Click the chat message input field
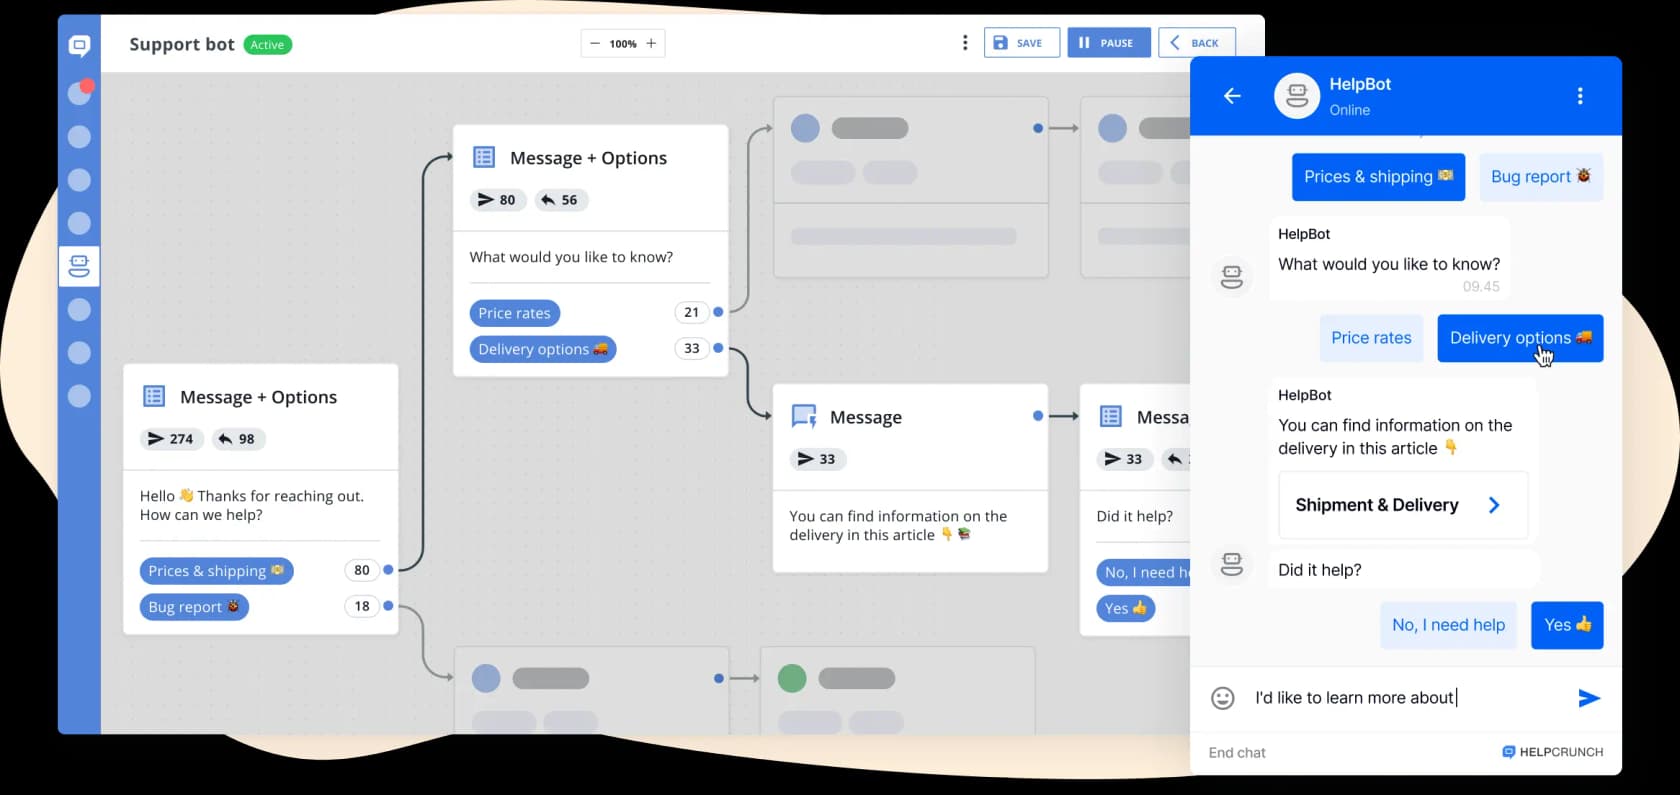The width and height of the screenshot is (1680, 795). point(1405,698)
